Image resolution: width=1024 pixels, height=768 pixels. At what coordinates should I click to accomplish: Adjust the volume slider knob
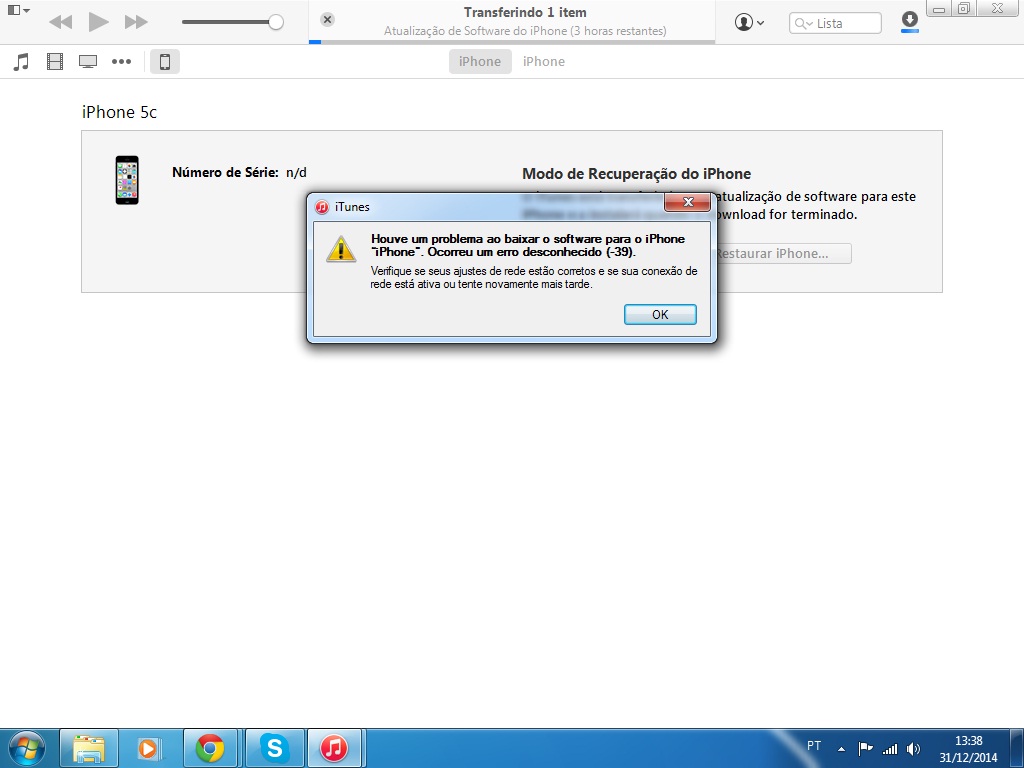click(276, 22)
